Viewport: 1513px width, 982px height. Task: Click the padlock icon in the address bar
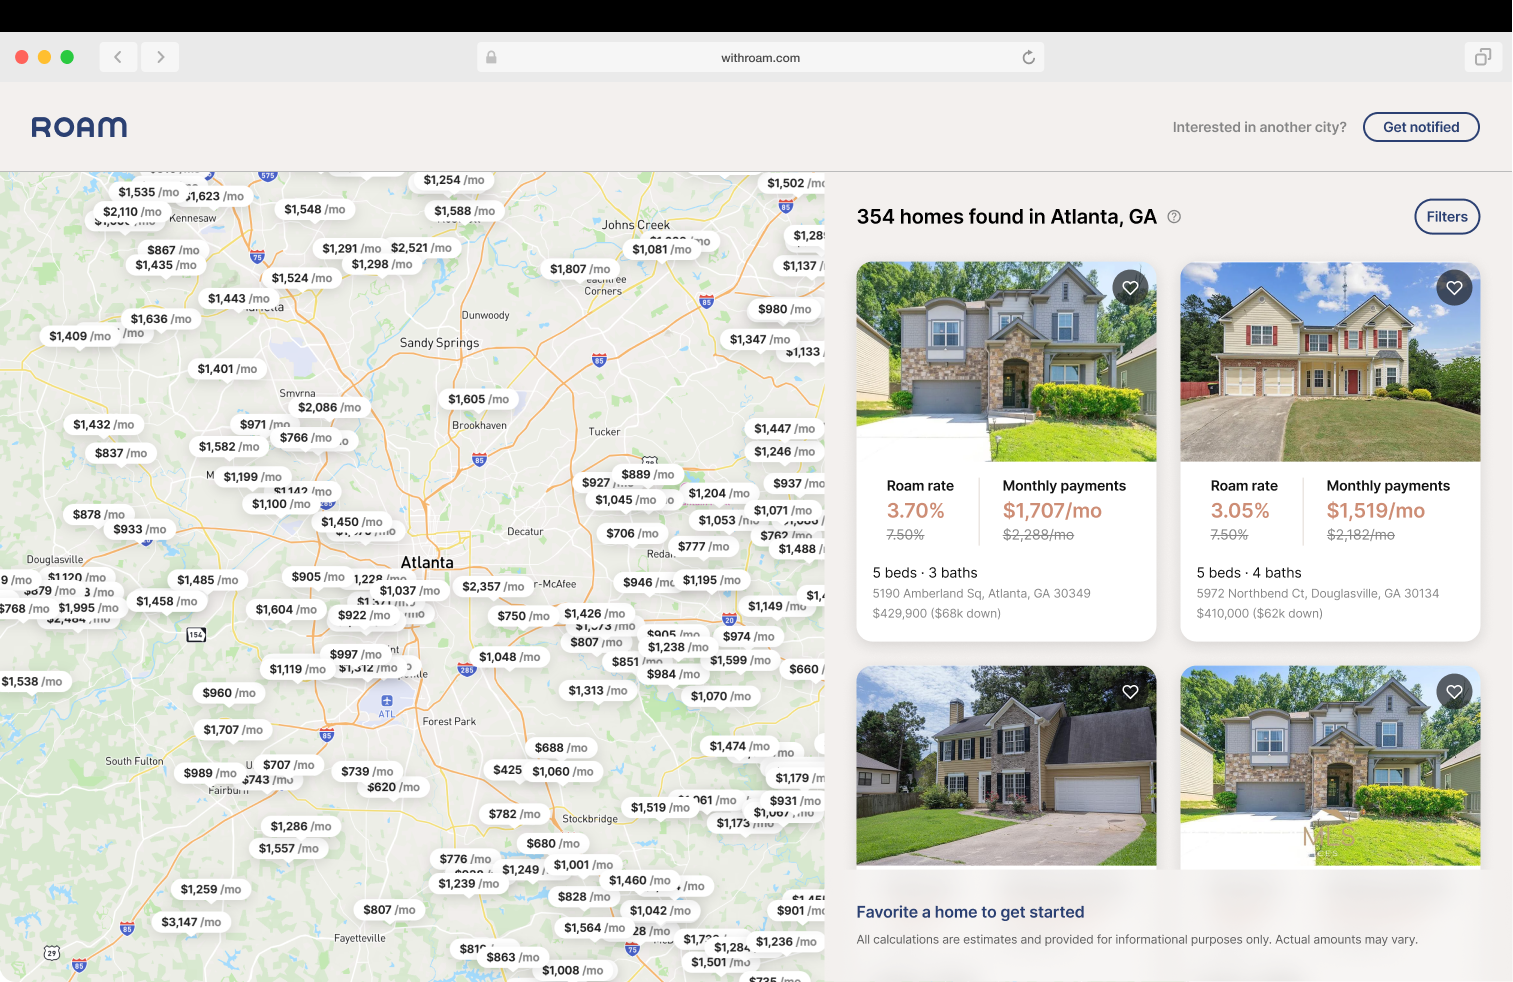tap(491, 57)
